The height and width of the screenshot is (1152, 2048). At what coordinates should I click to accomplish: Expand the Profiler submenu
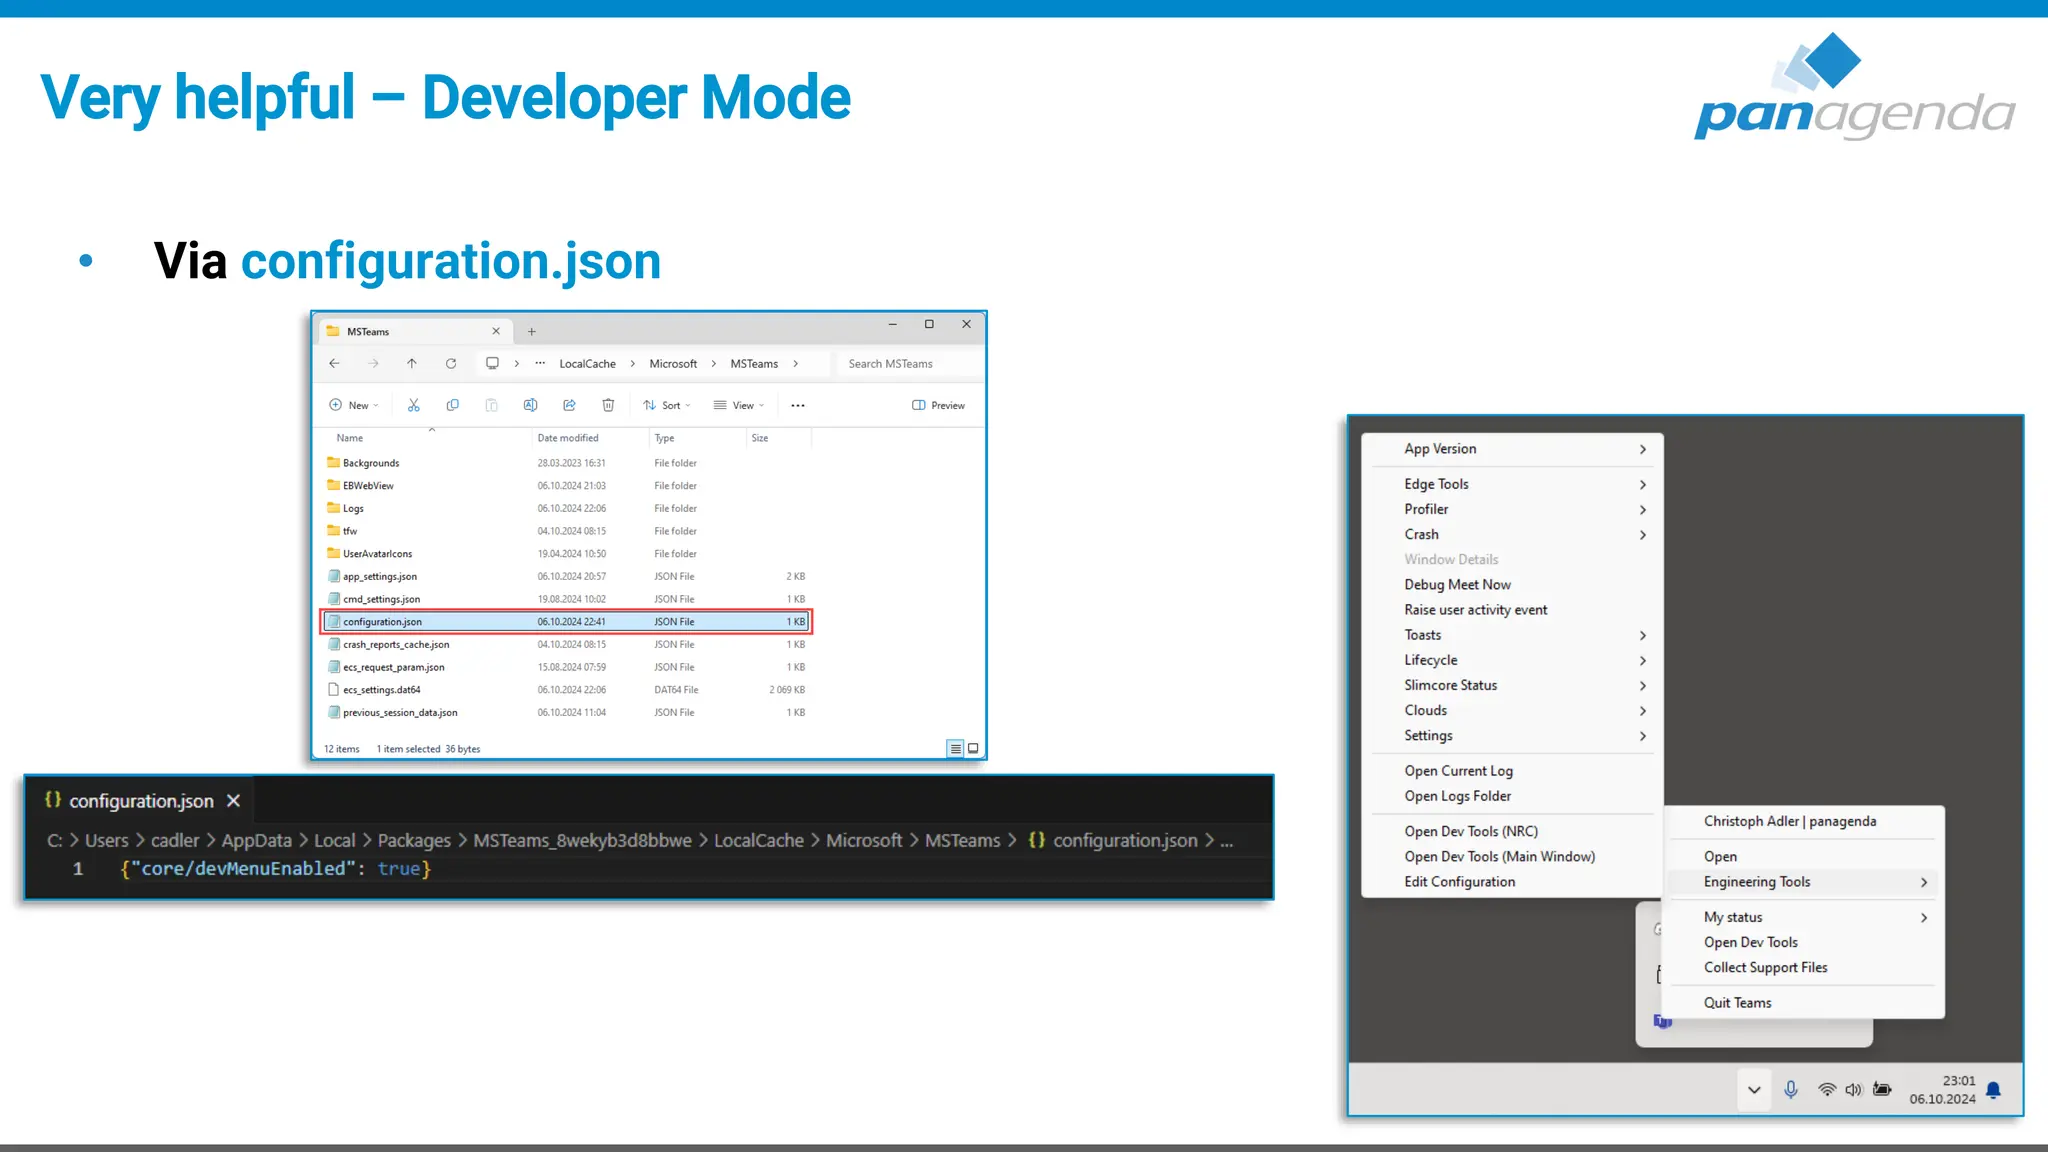click(x=1512, y=509)
